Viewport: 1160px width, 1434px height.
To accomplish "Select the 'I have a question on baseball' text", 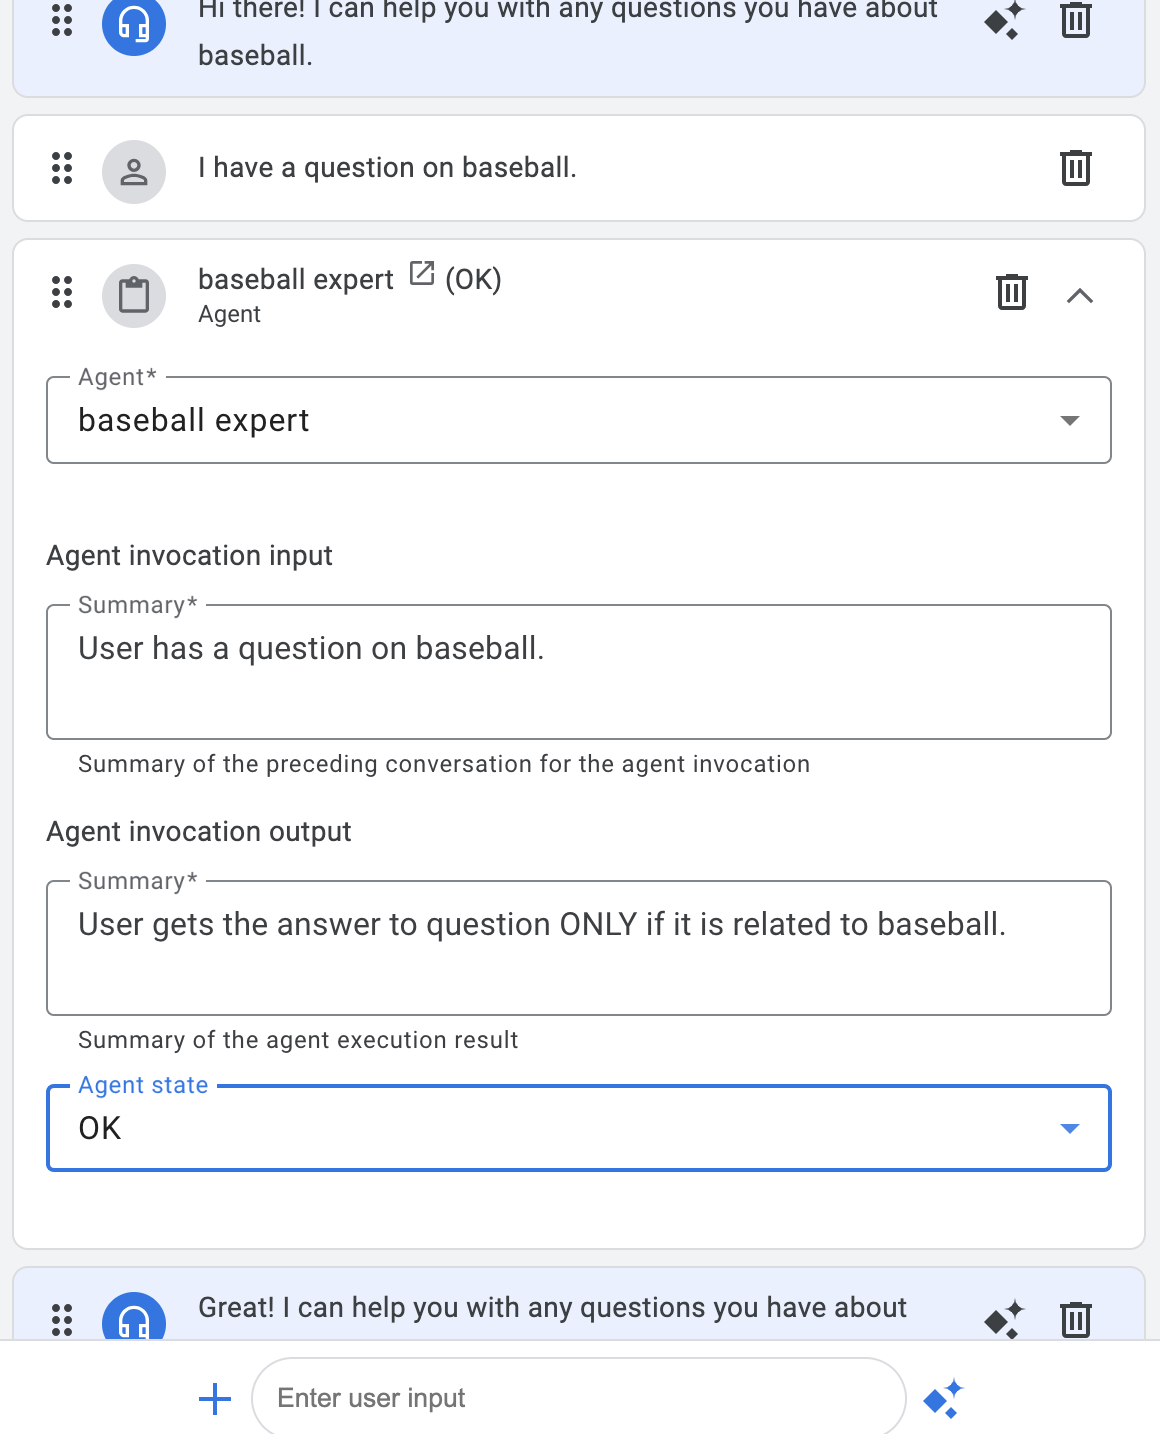I will pyautogui.click(x=387, y=168).
